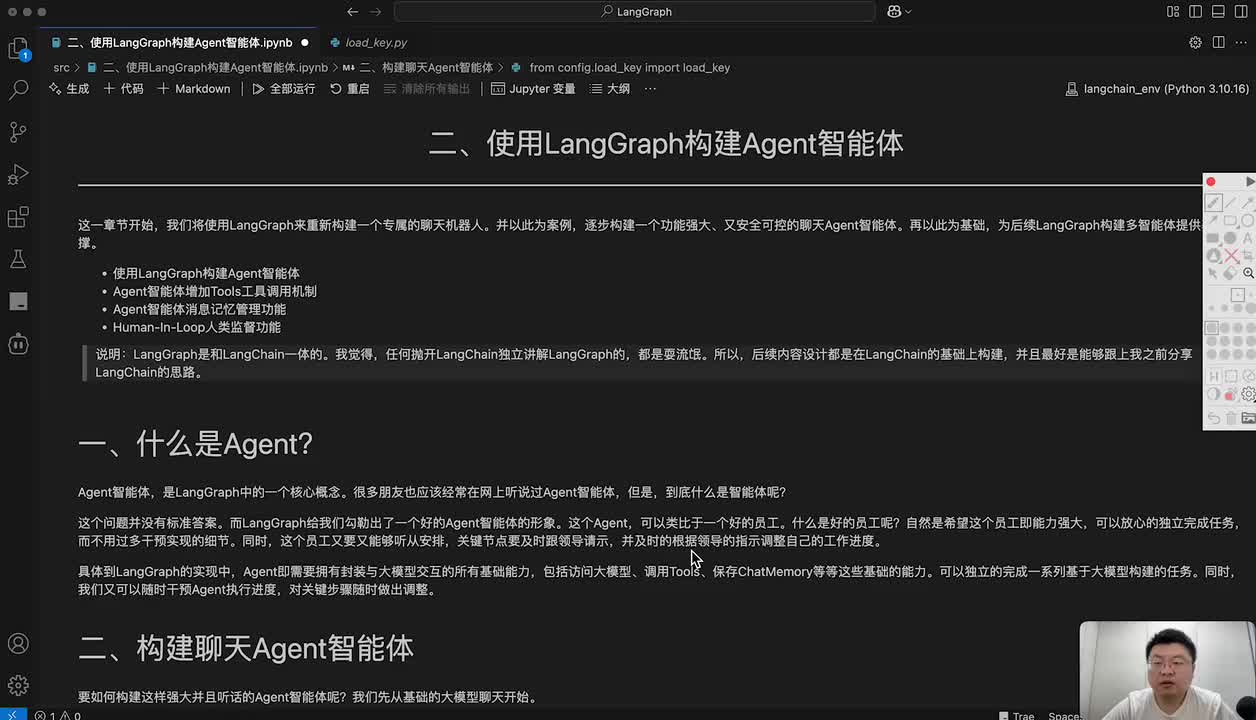Viewport: 1256px width, 720px height.
Task: Open the Search view in activity bar
Action: pyautogui.click(x=18, y=89)
